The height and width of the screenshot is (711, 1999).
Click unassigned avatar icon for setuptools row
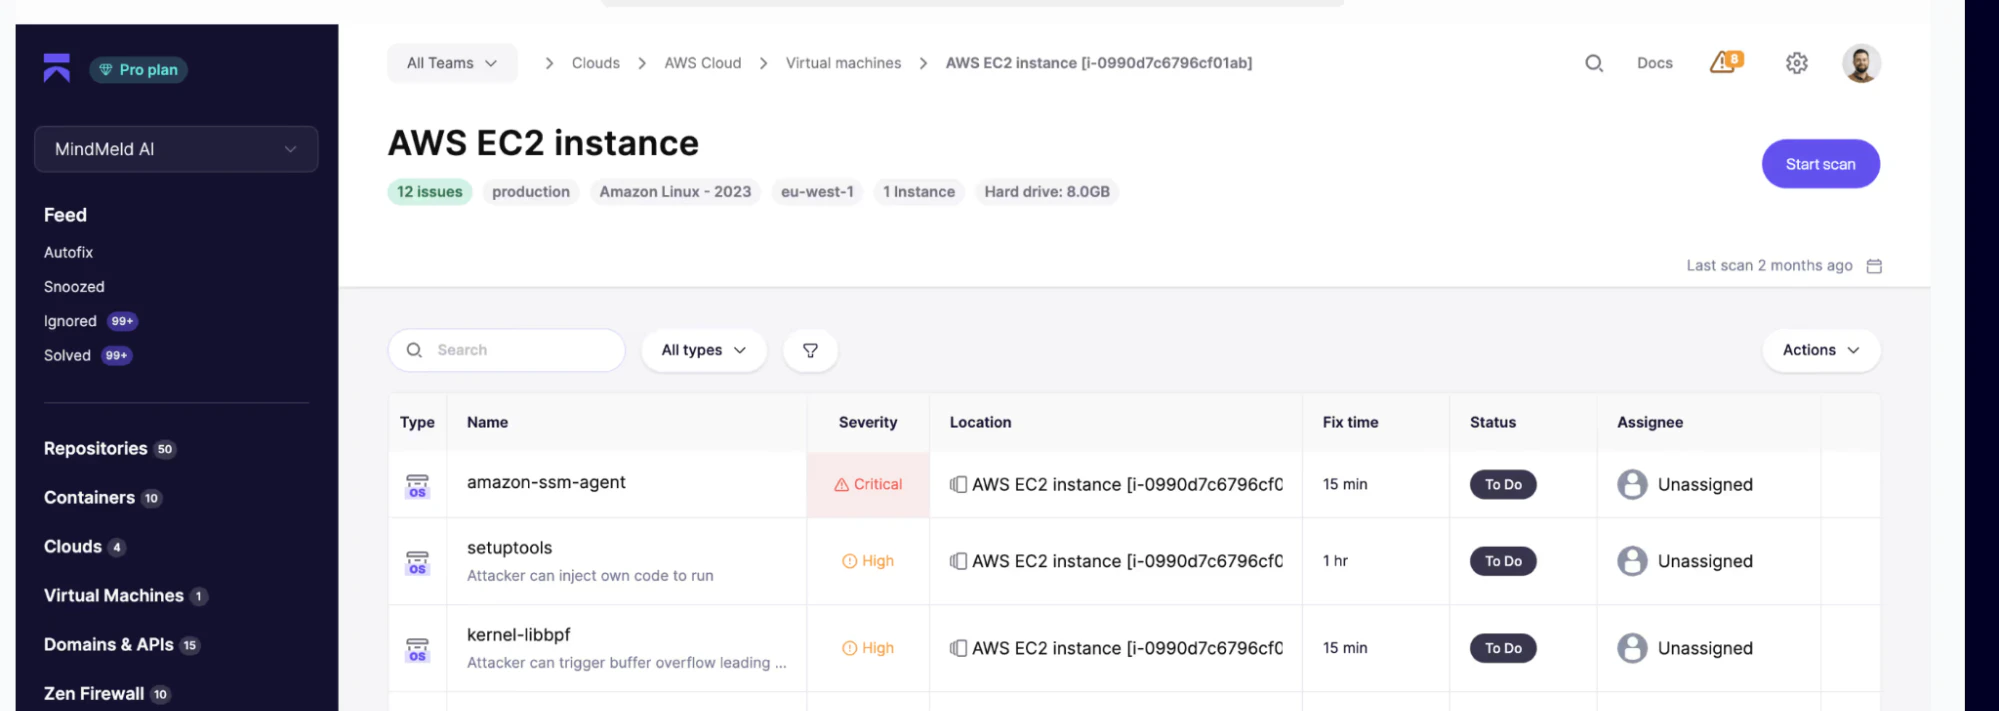pos(1632,561)
